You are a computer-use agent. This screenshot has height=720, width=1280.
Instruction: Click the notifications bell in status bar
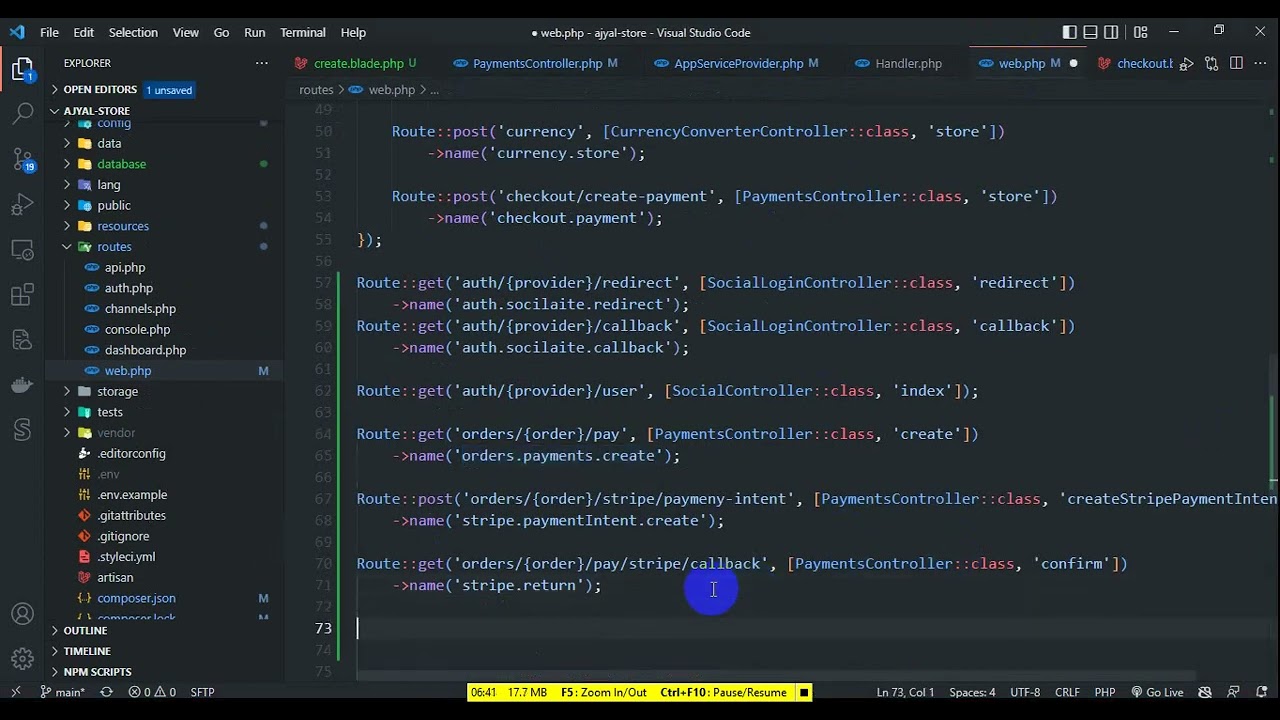(1263, 692)
